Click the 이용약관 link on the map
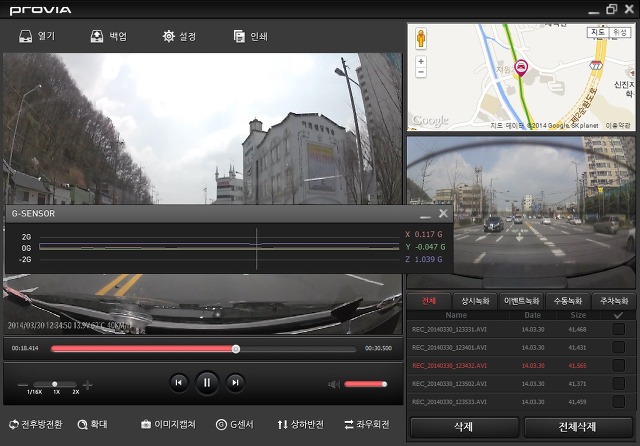This screenshot has width=640, height=446. coord(618,126)
